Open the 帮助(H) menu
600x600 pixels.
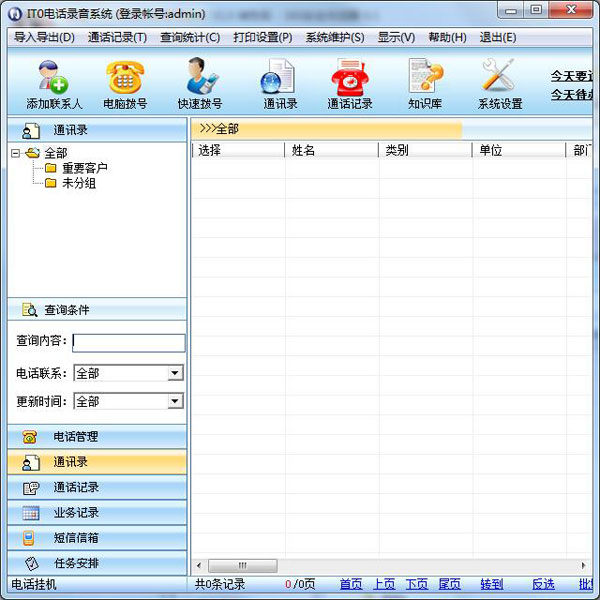447,37
